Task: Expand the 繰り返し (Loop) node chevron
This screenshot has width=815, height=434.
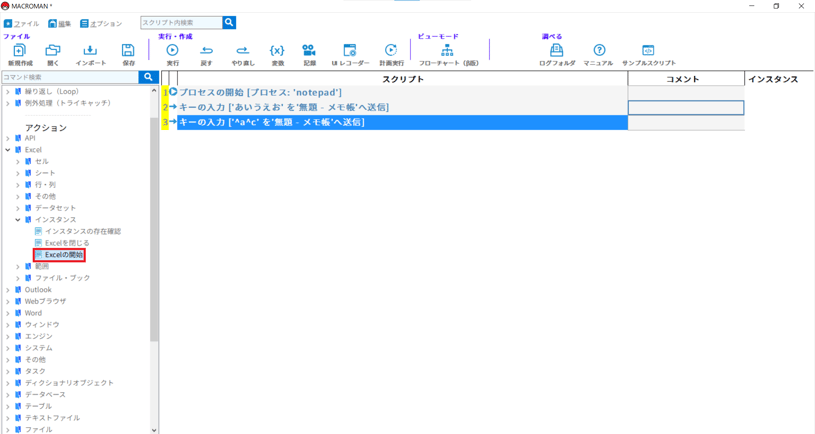Action: 8,91
